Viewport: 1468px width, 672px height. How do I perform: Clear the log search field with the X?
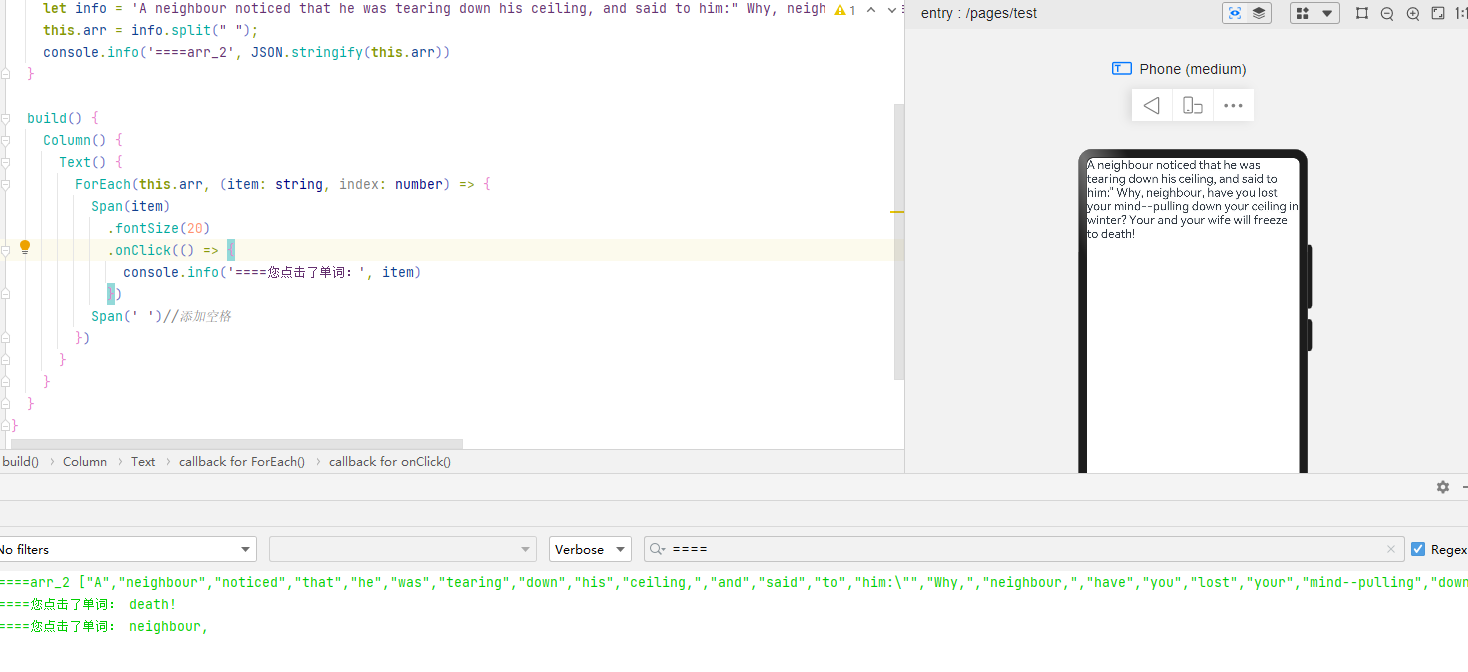tap(1390, 549)
